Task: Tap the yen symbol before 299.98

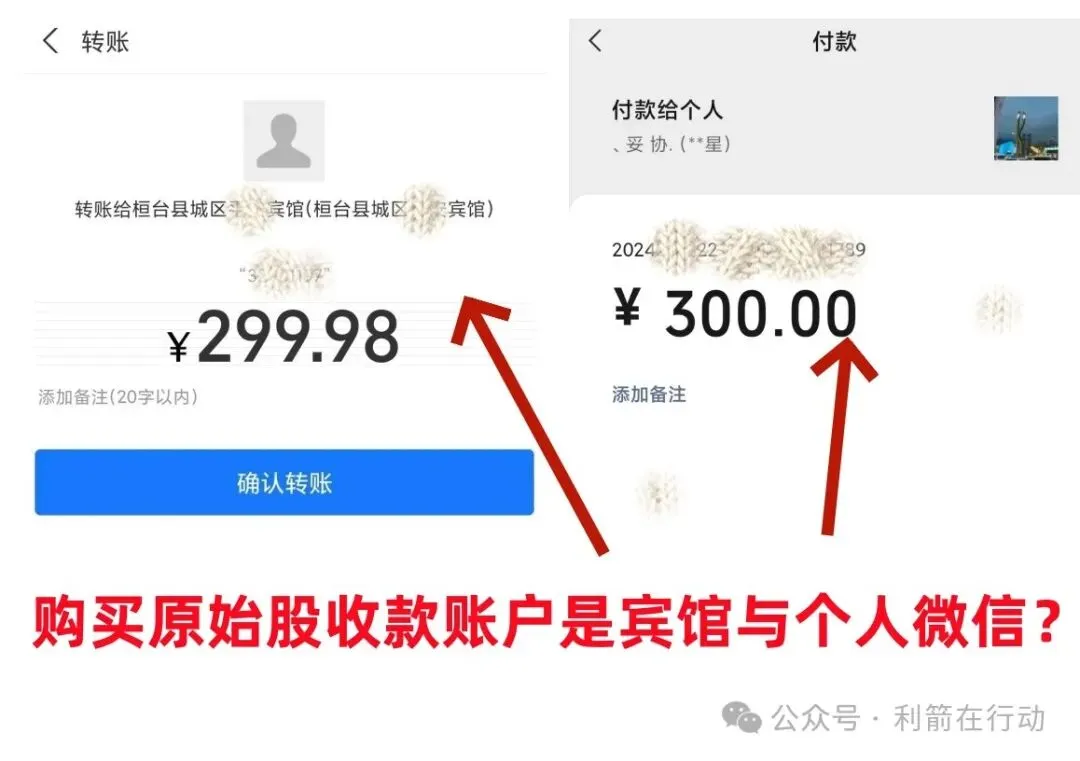Action: point(178,346)
